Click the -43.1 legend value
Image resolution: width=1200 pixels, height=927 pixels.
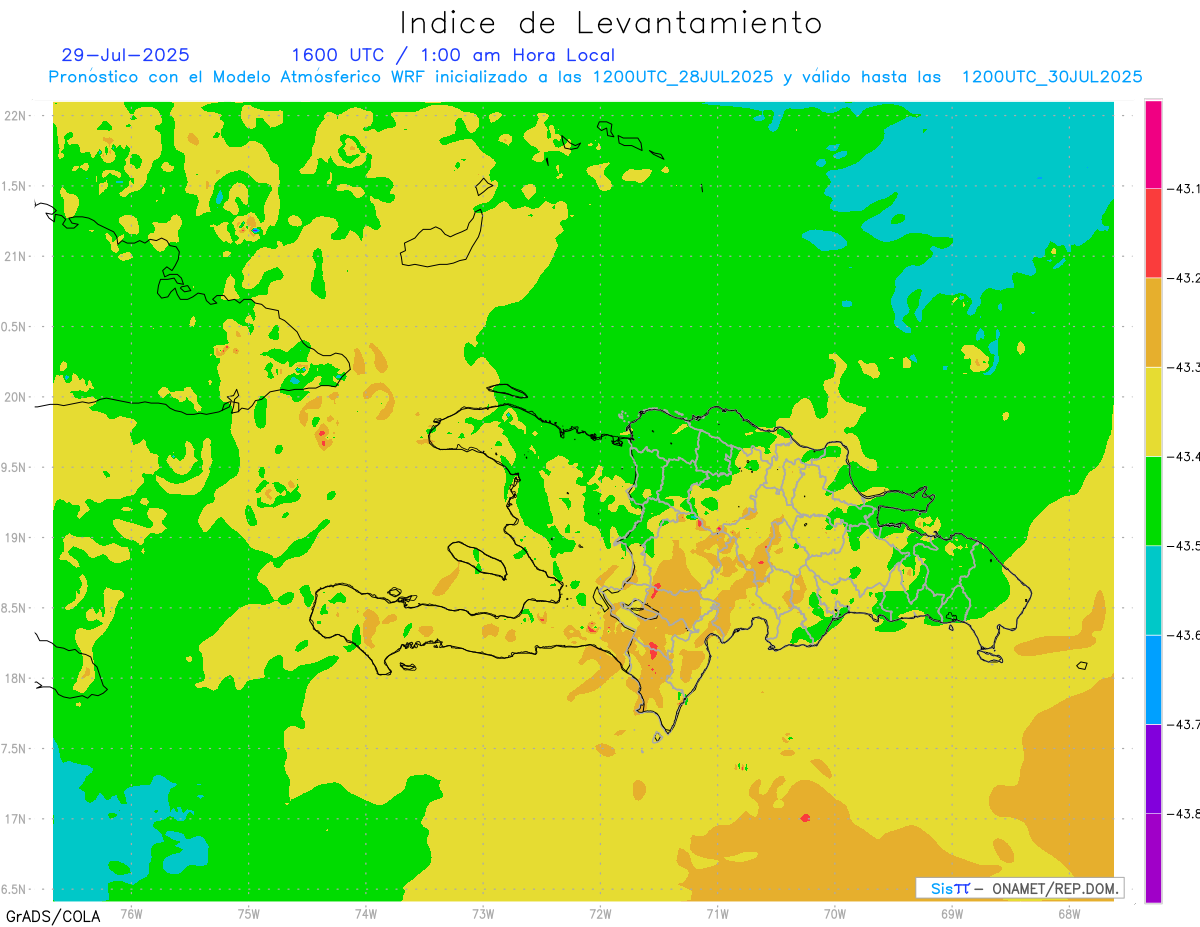tap(1184, 188)
